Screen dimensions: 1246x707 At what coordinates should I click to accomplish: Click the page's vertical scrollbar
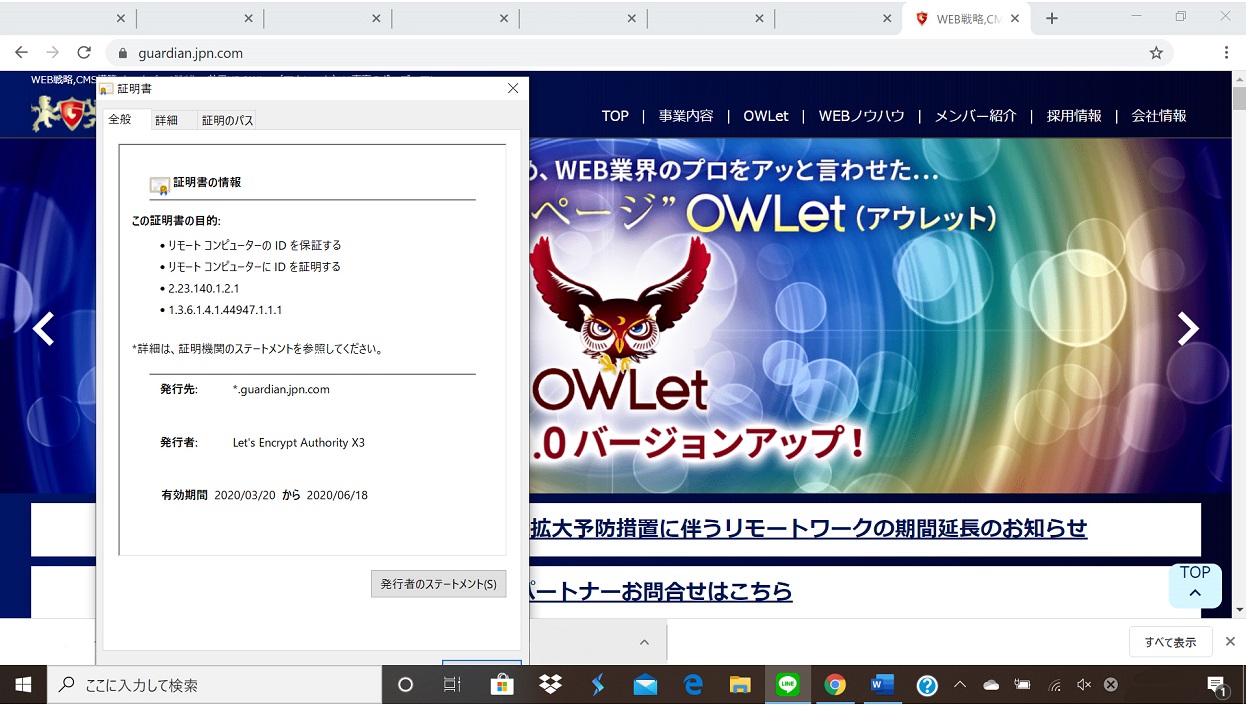tap(1240, 343)
